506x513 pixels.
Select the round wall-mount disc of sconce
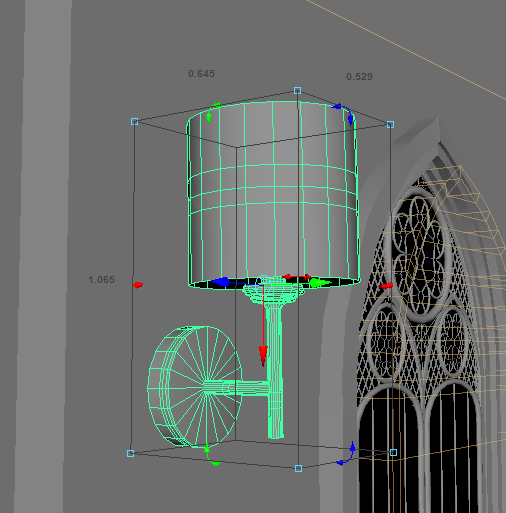pos(195,387)
